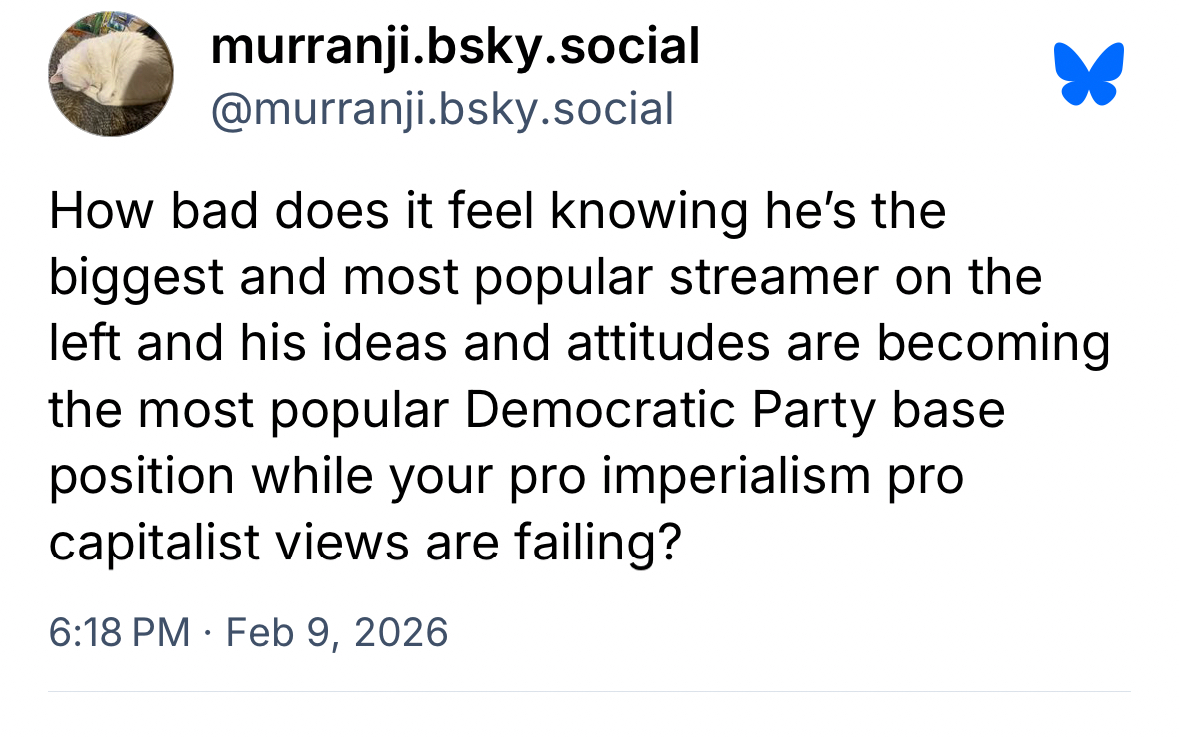Click the word "becoming" in the post
The width and height of the screenshot is (1179, 737).
coord(993,345)
